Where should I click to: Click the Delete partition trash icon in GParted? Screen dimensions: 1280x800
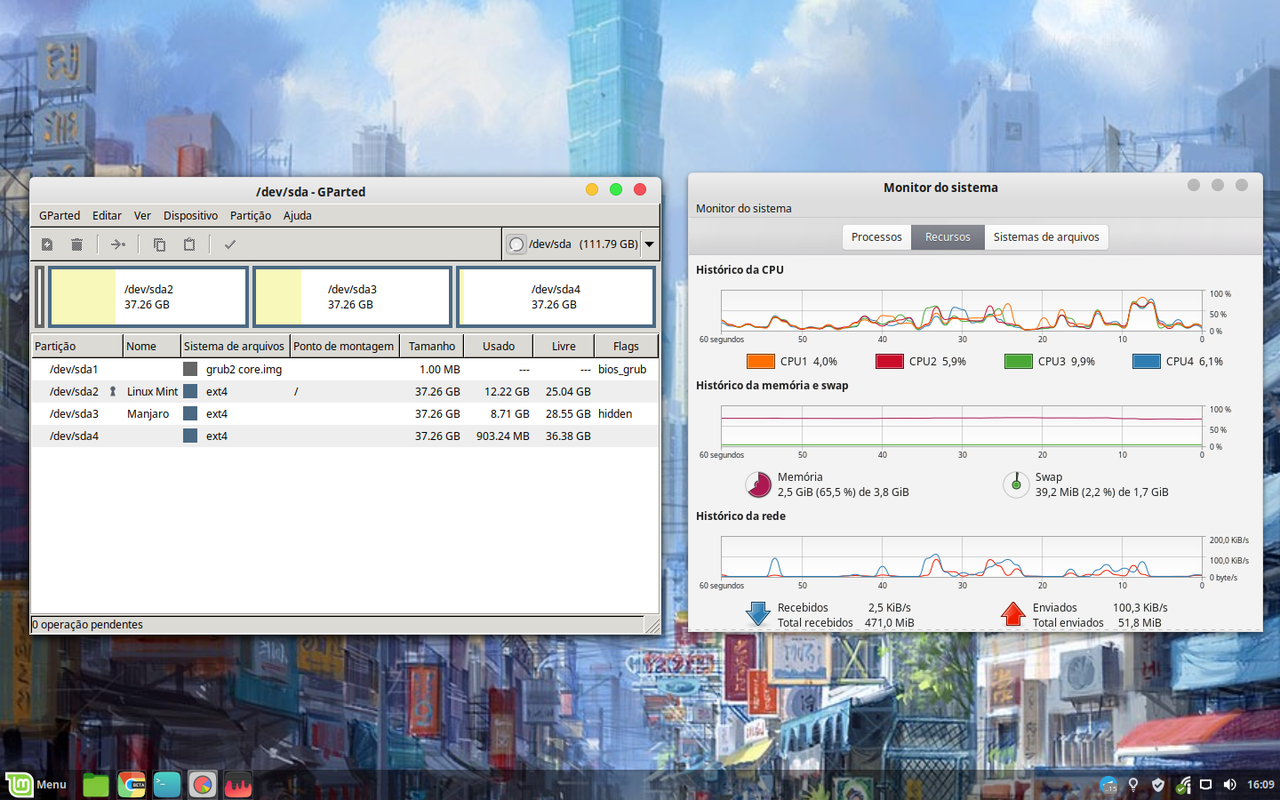[x=77, y=244]
